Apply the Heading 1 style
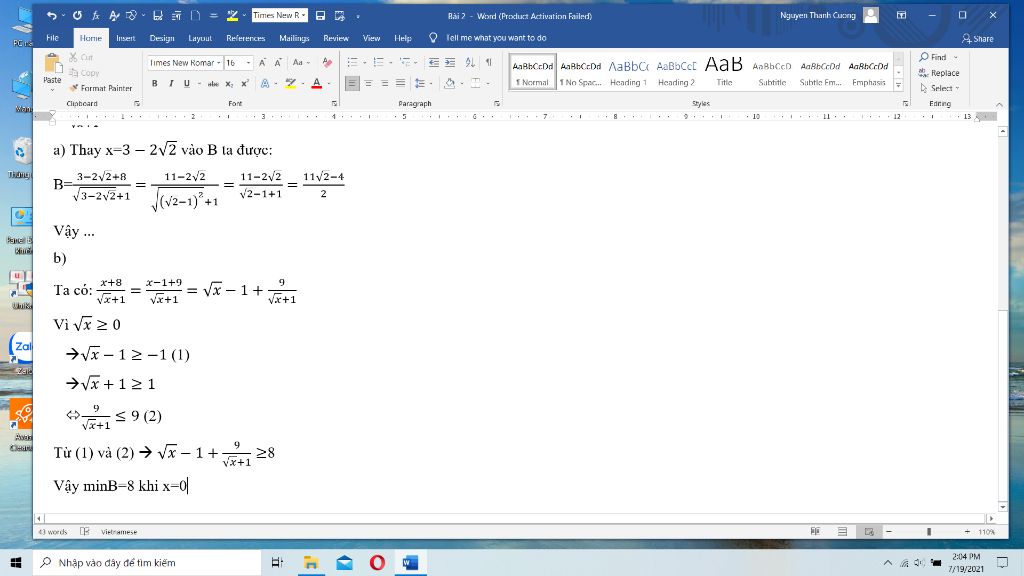Viewport: 1024px width, 576px height. tap(628, 72)
